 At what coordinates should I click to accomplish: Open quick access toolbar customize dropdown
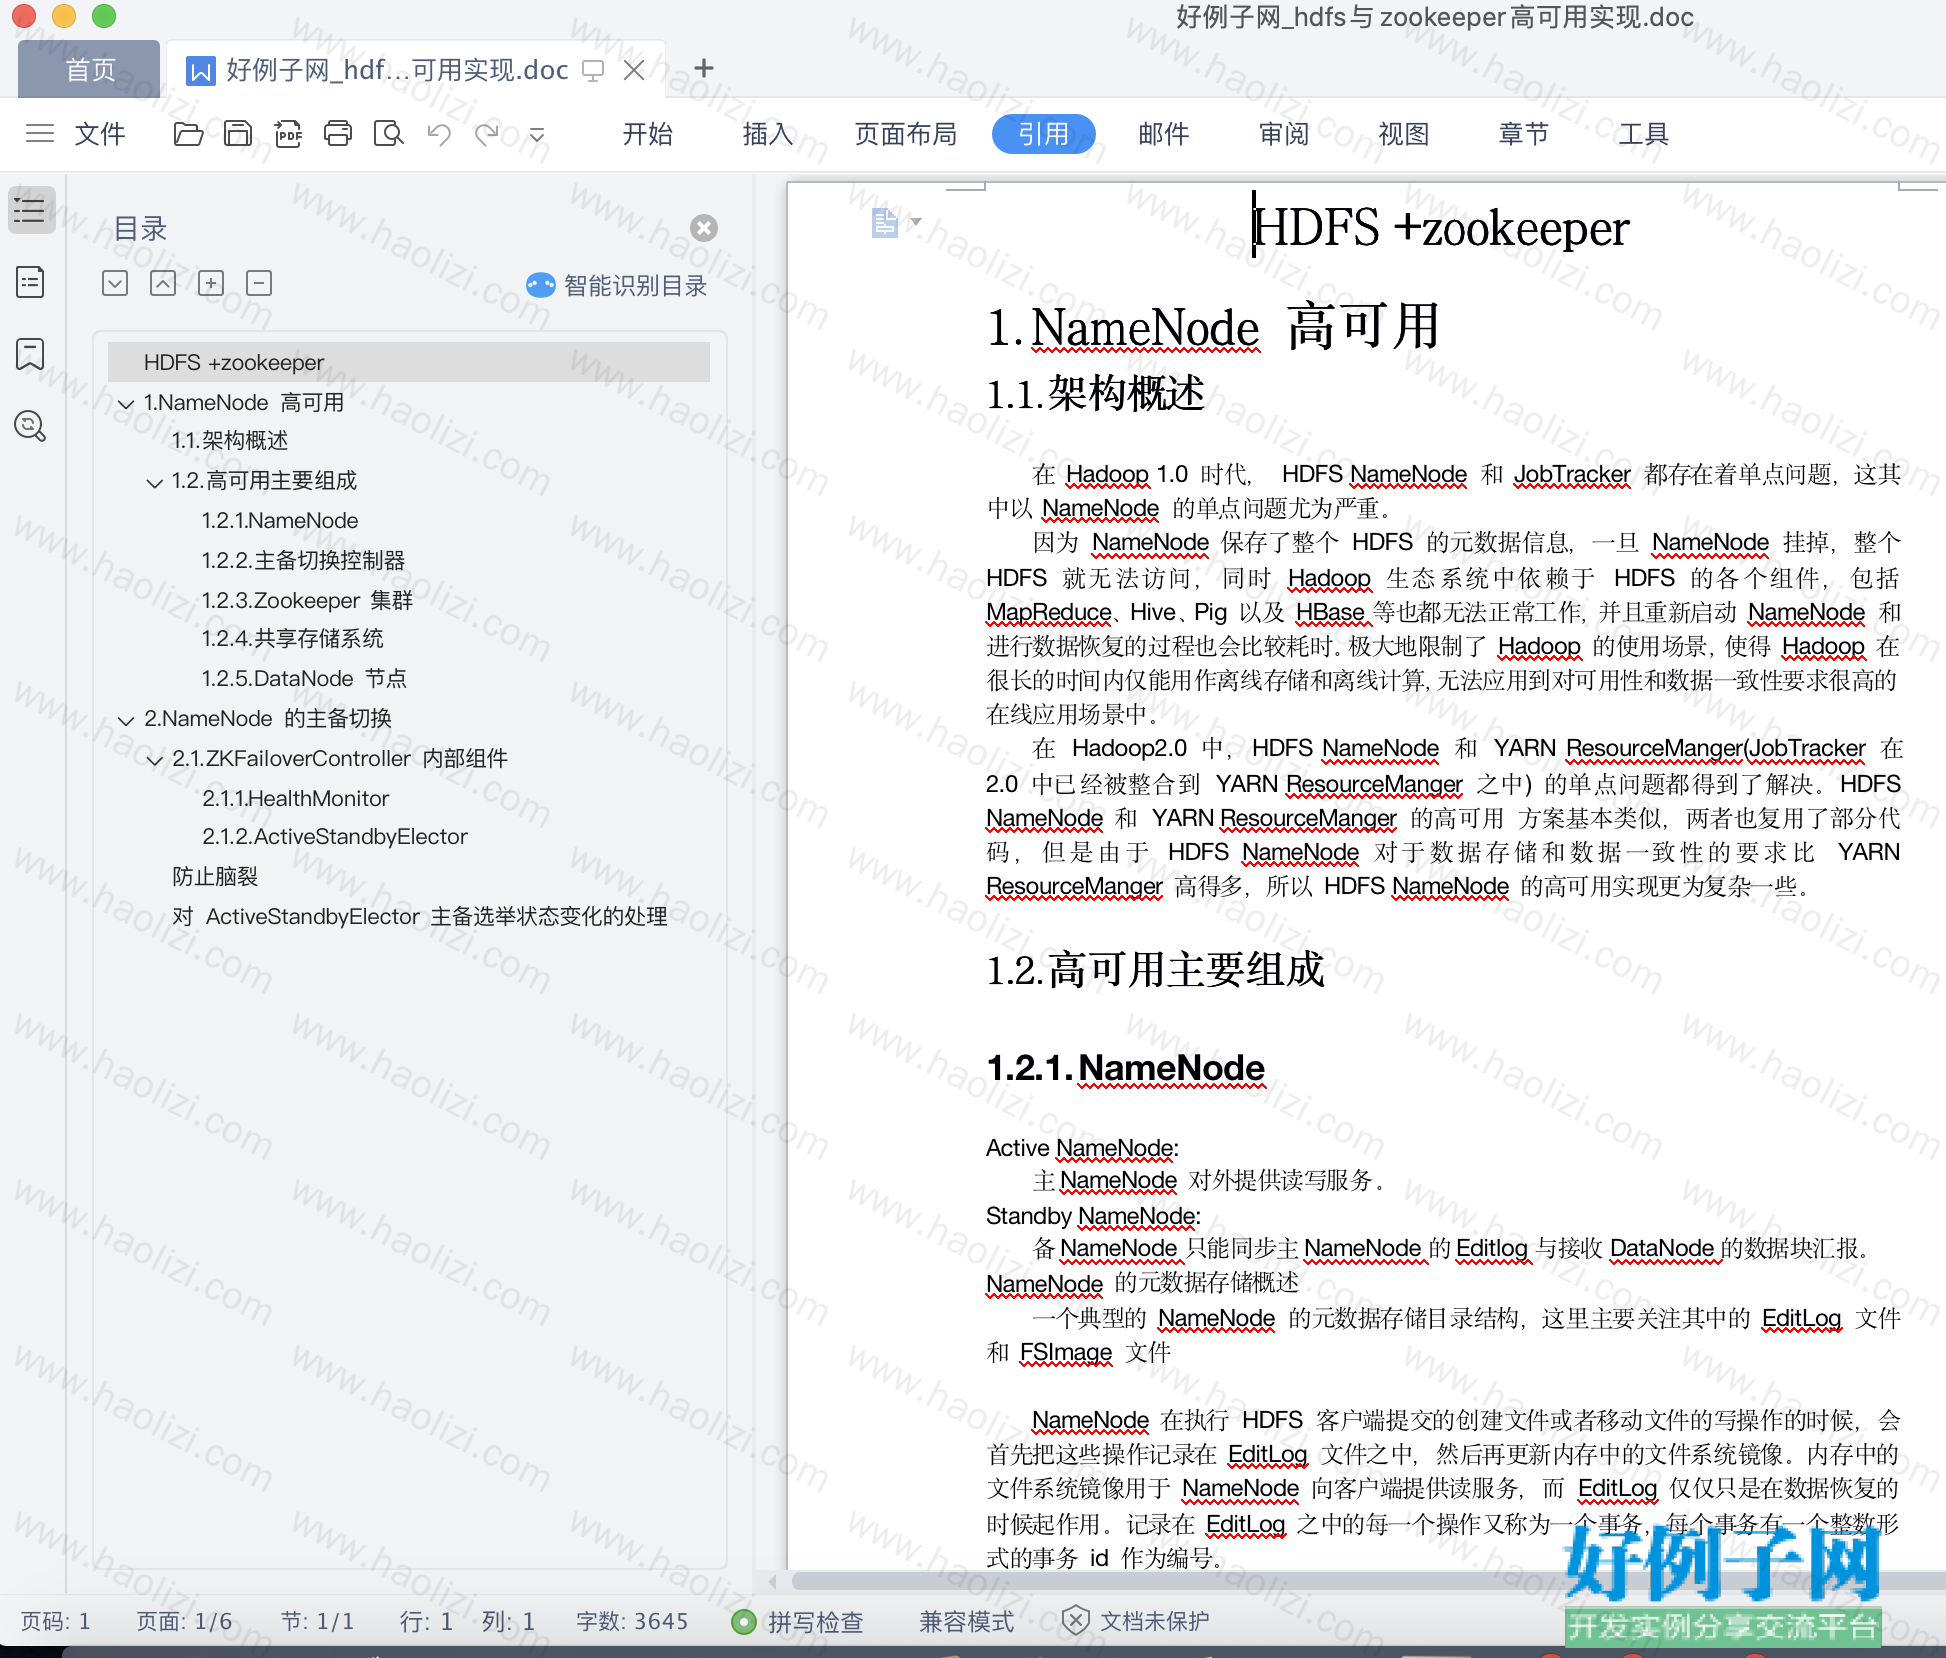[537, 134]
